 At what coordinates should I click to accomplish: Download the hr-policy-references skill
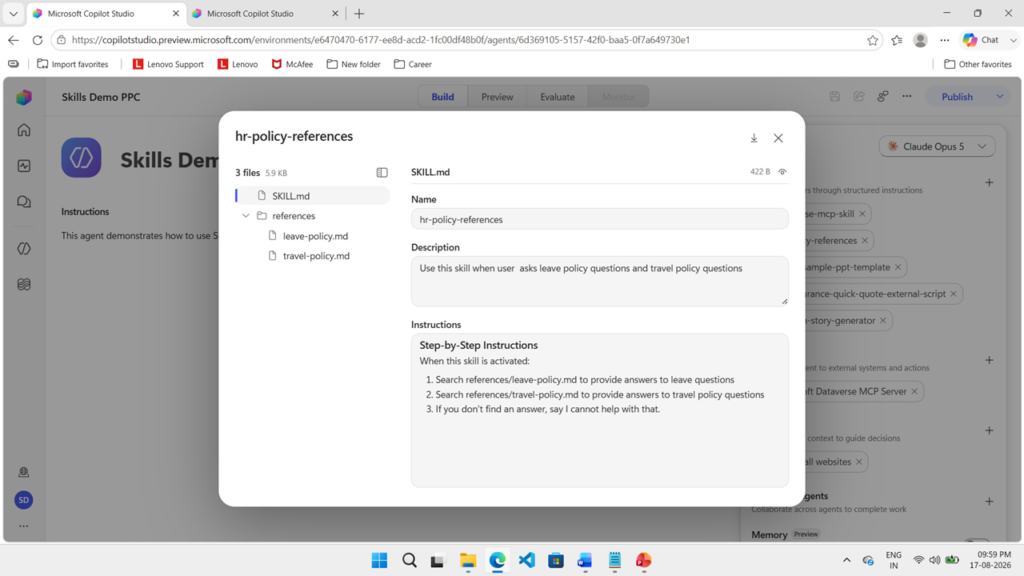[754, 138]
